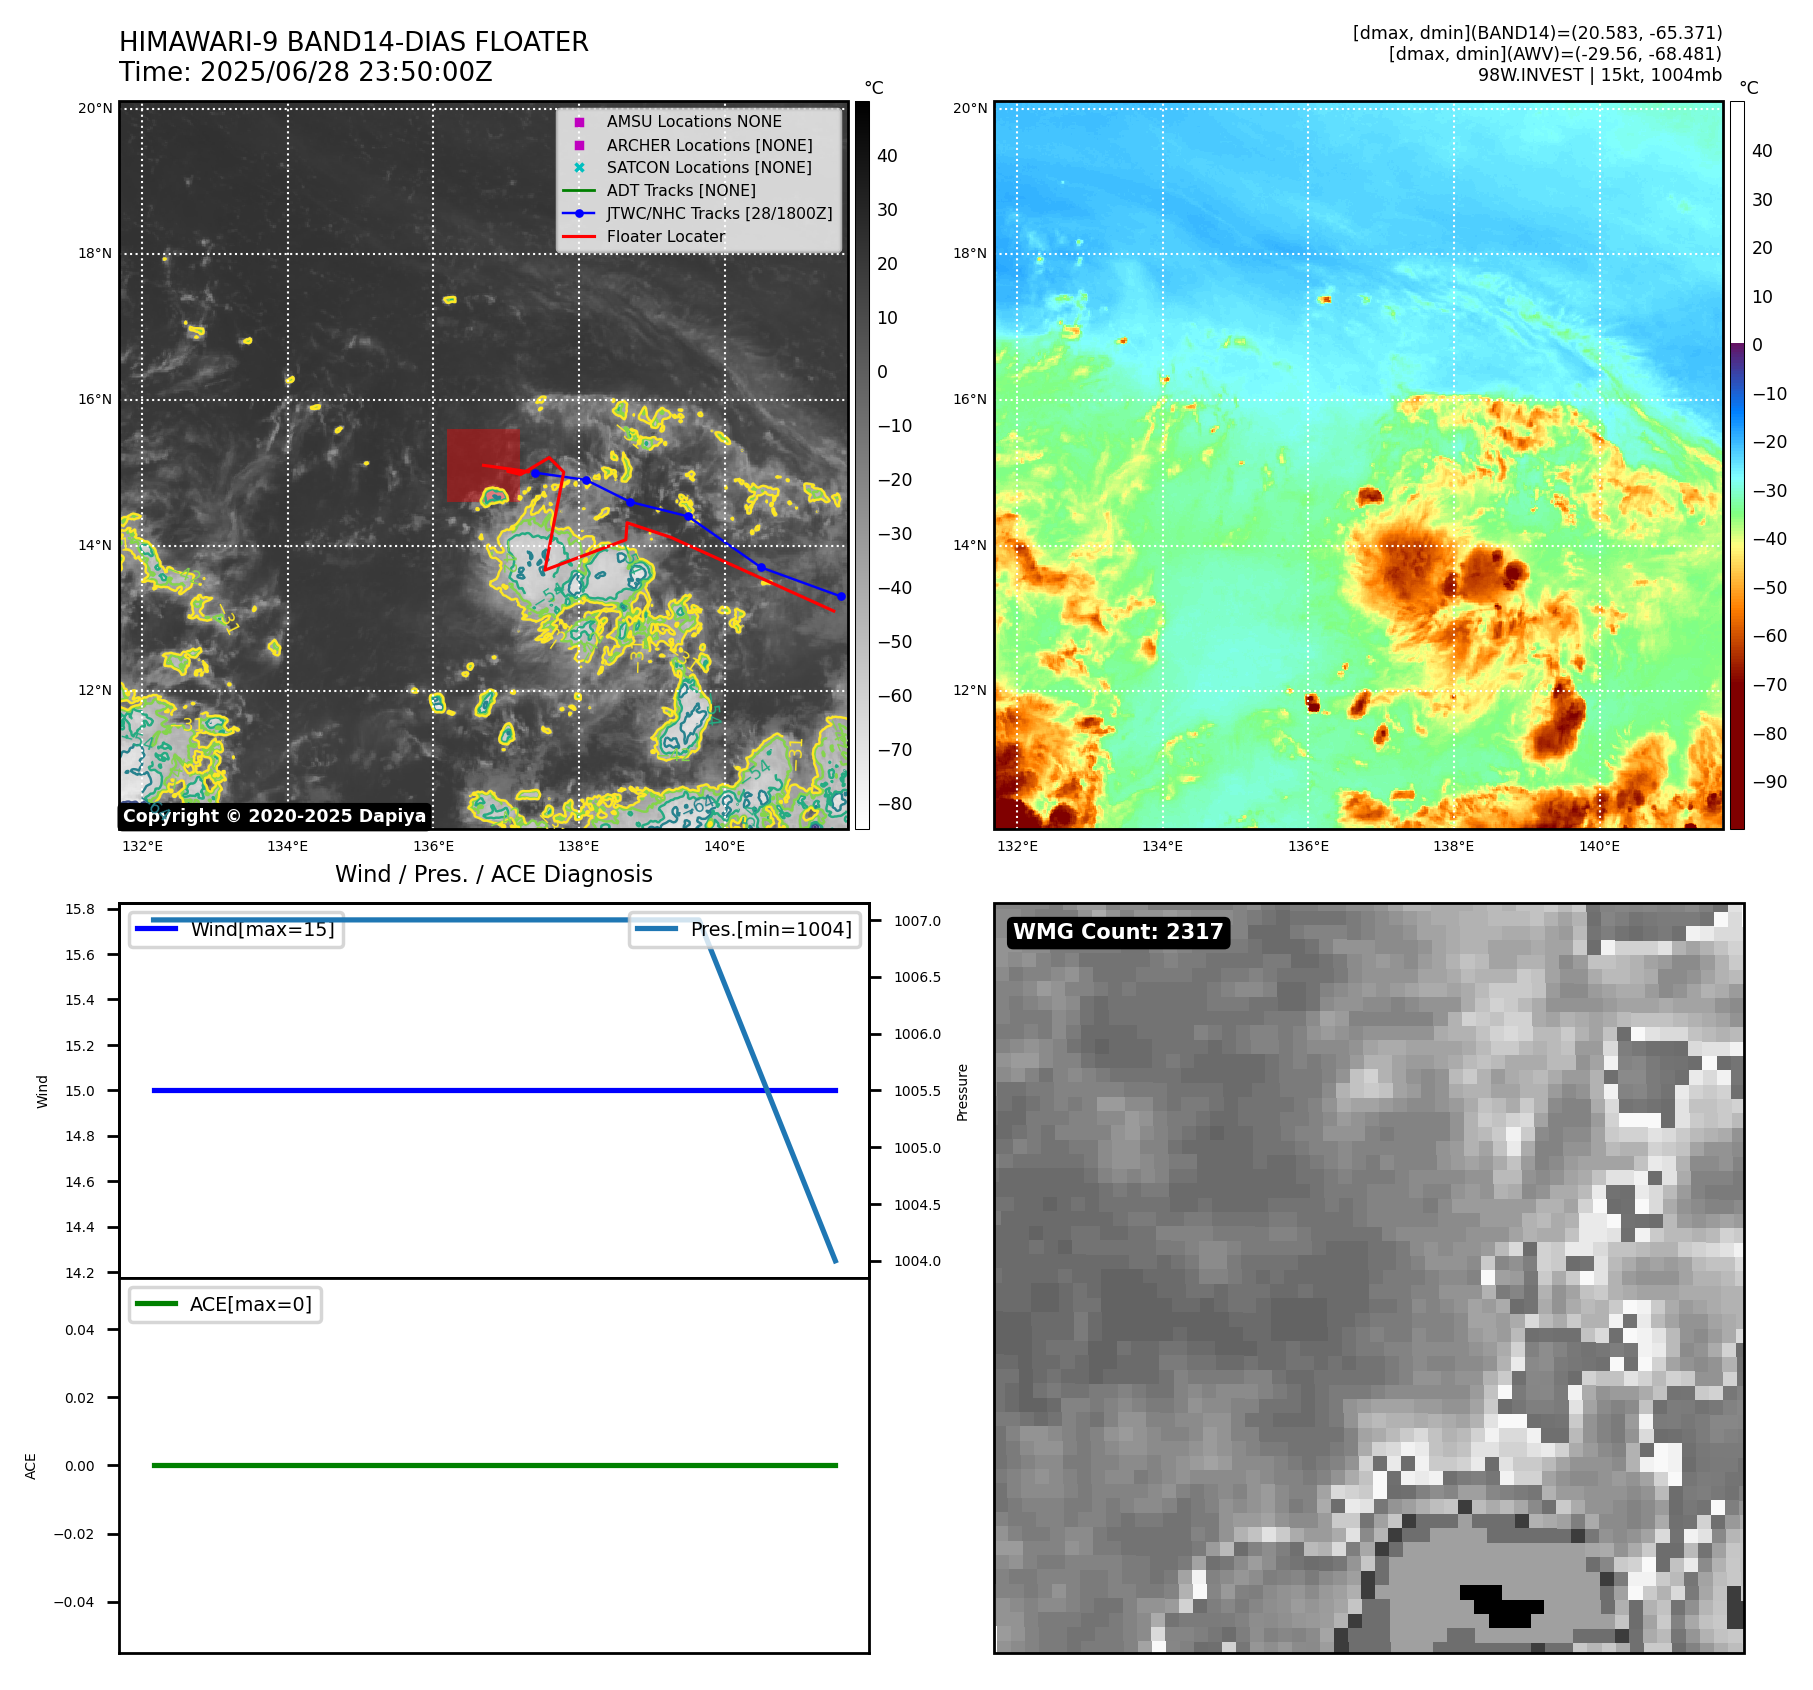Click the cyan SATCON Locations x marker
1813x1690 pixels.
click(x=579, y=168)
